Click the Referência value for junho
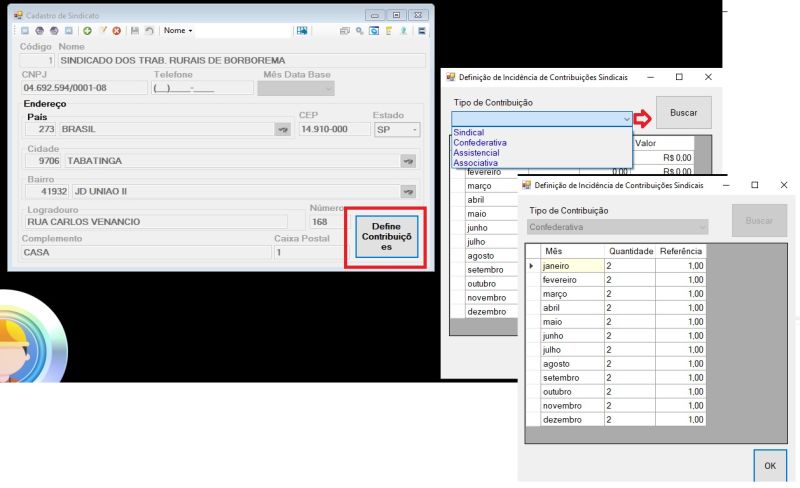 [680, 336]
